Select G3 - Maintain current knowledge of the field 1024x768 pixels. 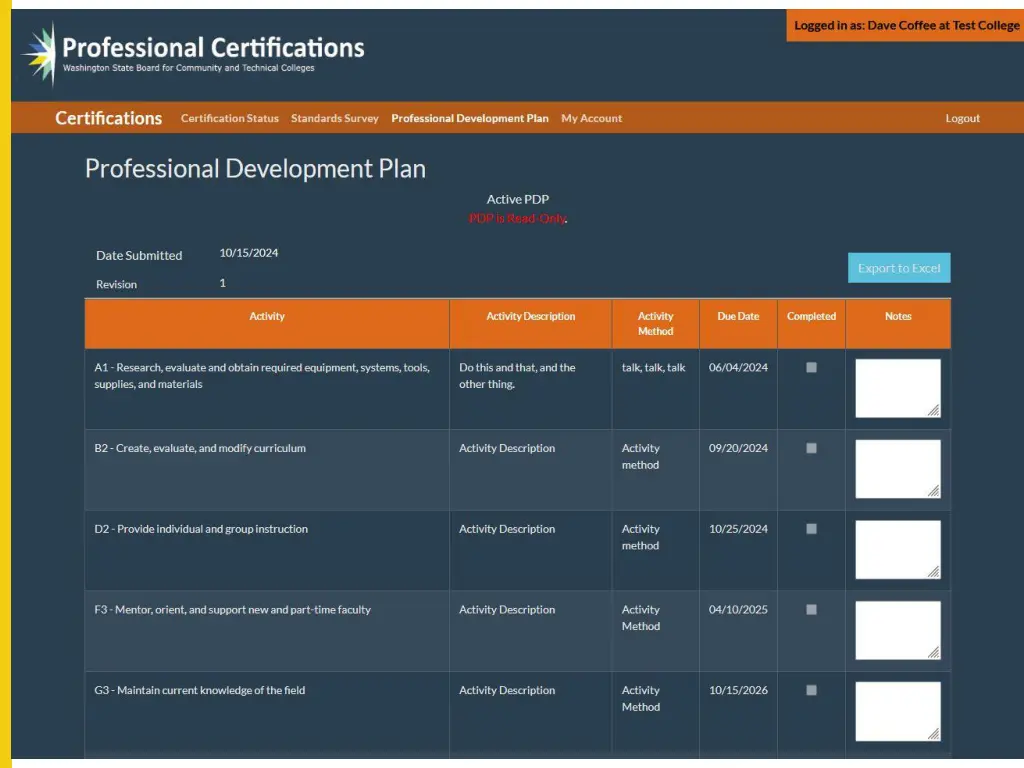coord(200,690)
